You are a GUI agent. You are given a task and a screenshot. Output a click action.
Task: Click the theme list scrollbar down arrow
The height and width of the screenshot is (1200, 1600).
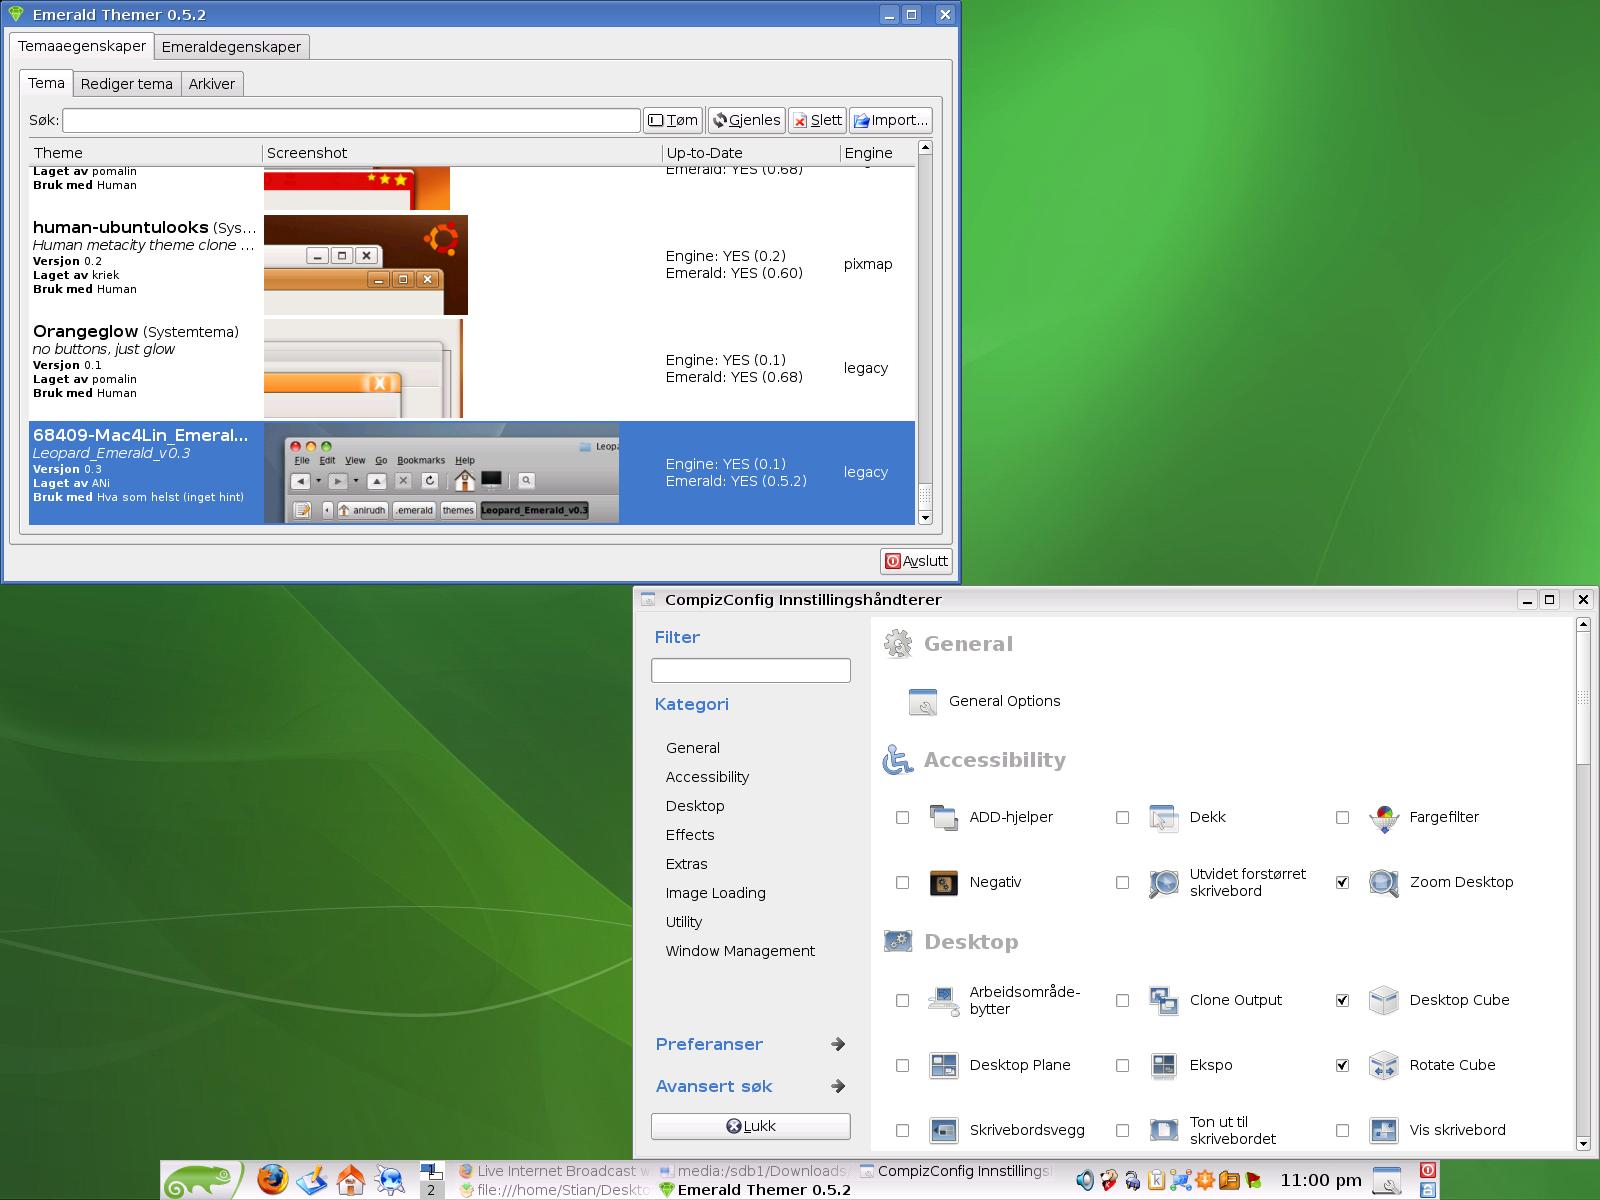925,517
